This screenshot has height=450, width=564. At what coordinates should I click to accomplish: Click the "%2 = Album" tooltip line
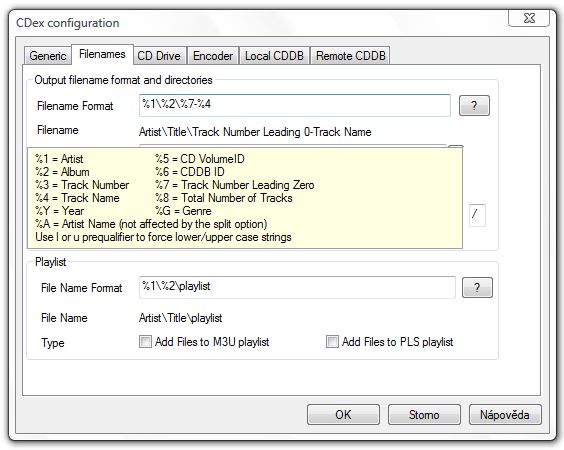coord(62,172)
